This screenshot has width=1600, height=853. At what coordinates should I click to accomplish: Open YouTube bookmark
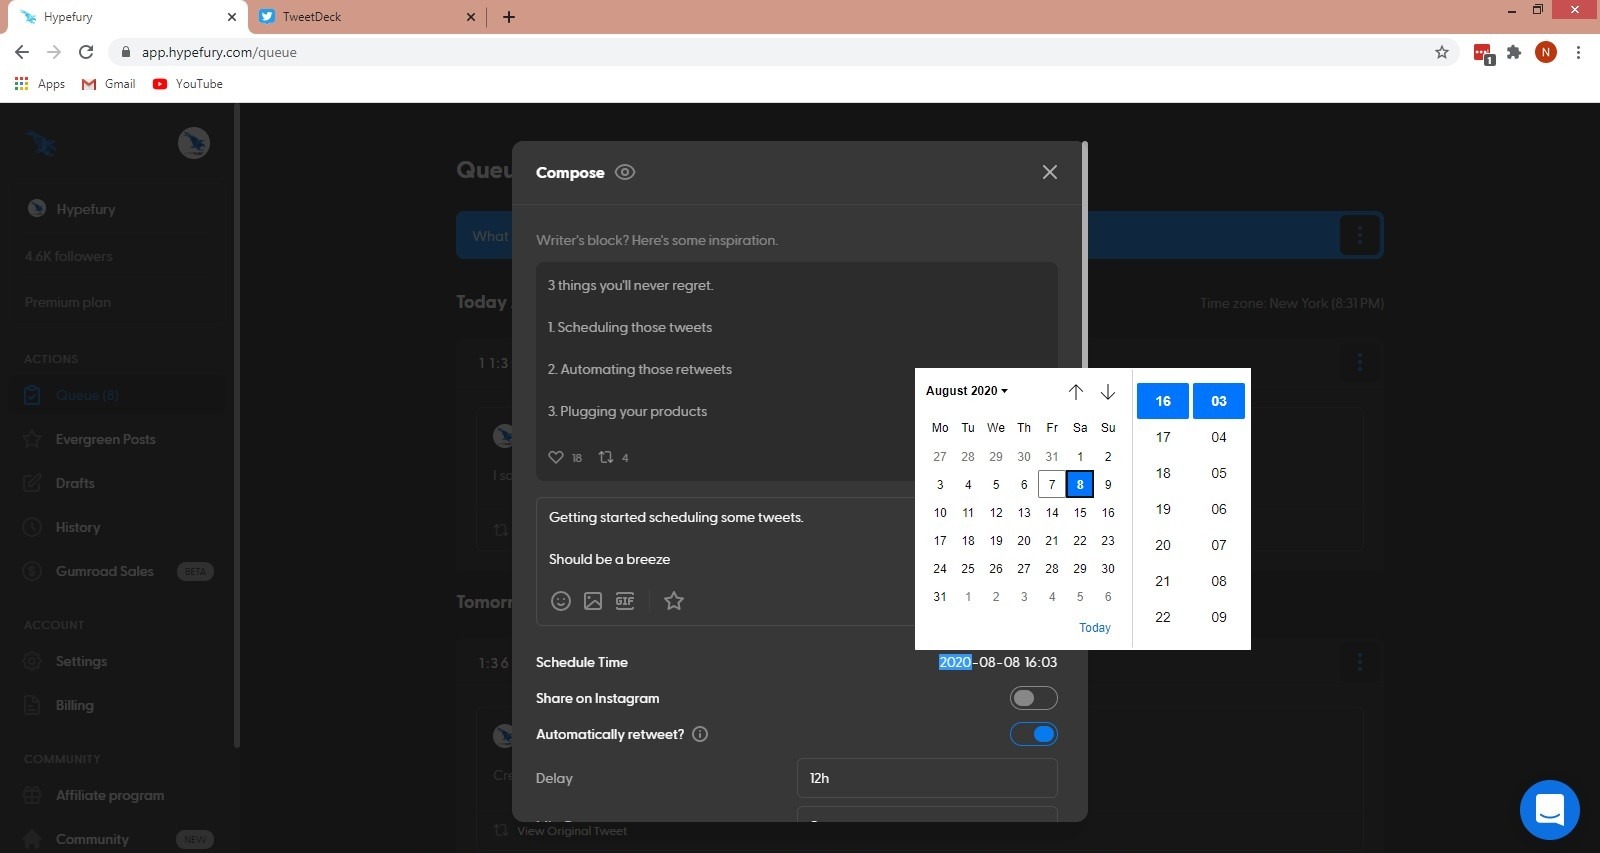[x=188, y=84]
